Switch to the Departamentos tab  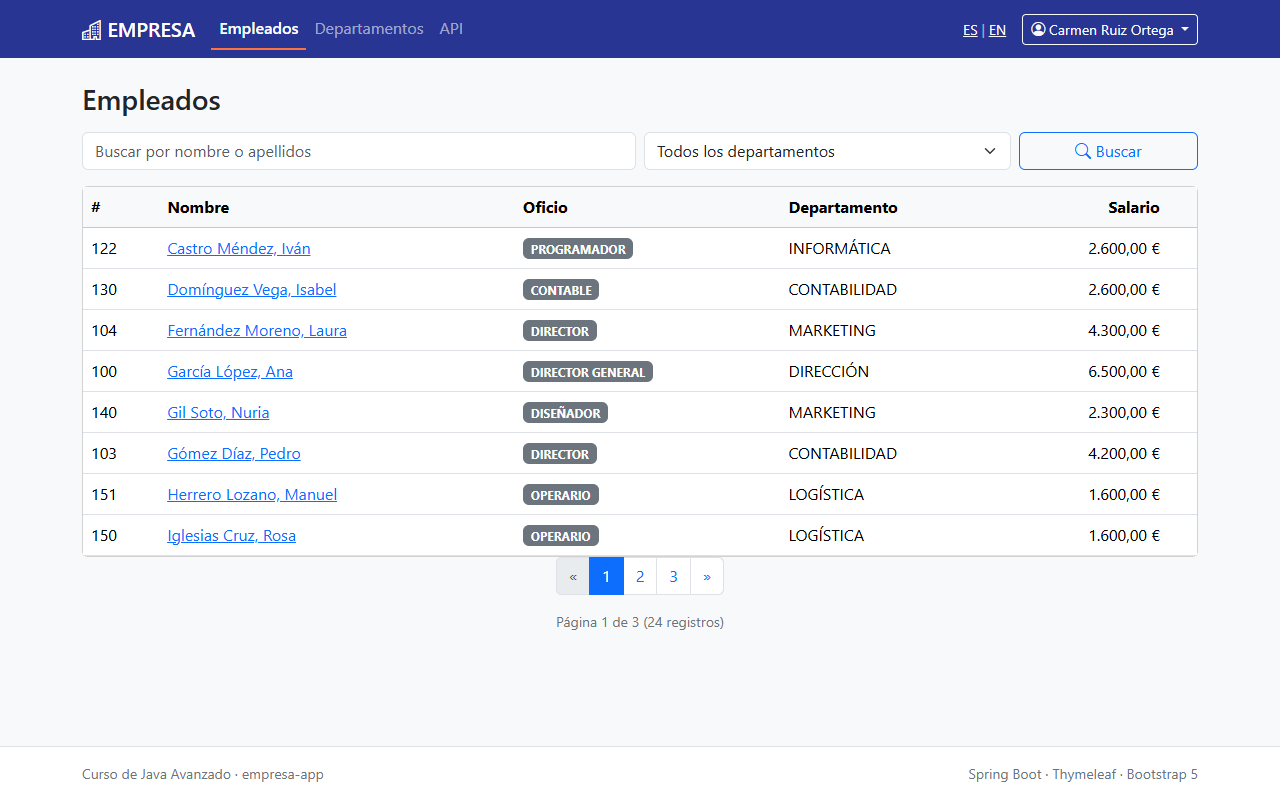click(x=369, y=29)
